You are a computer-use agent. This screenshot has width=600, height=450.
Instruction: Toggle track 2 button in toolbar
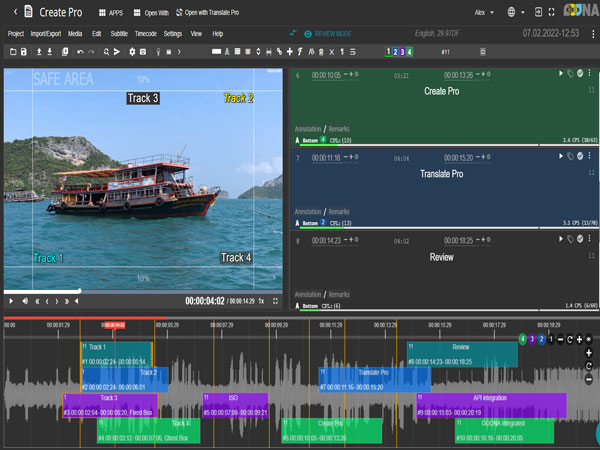point(395,52)
